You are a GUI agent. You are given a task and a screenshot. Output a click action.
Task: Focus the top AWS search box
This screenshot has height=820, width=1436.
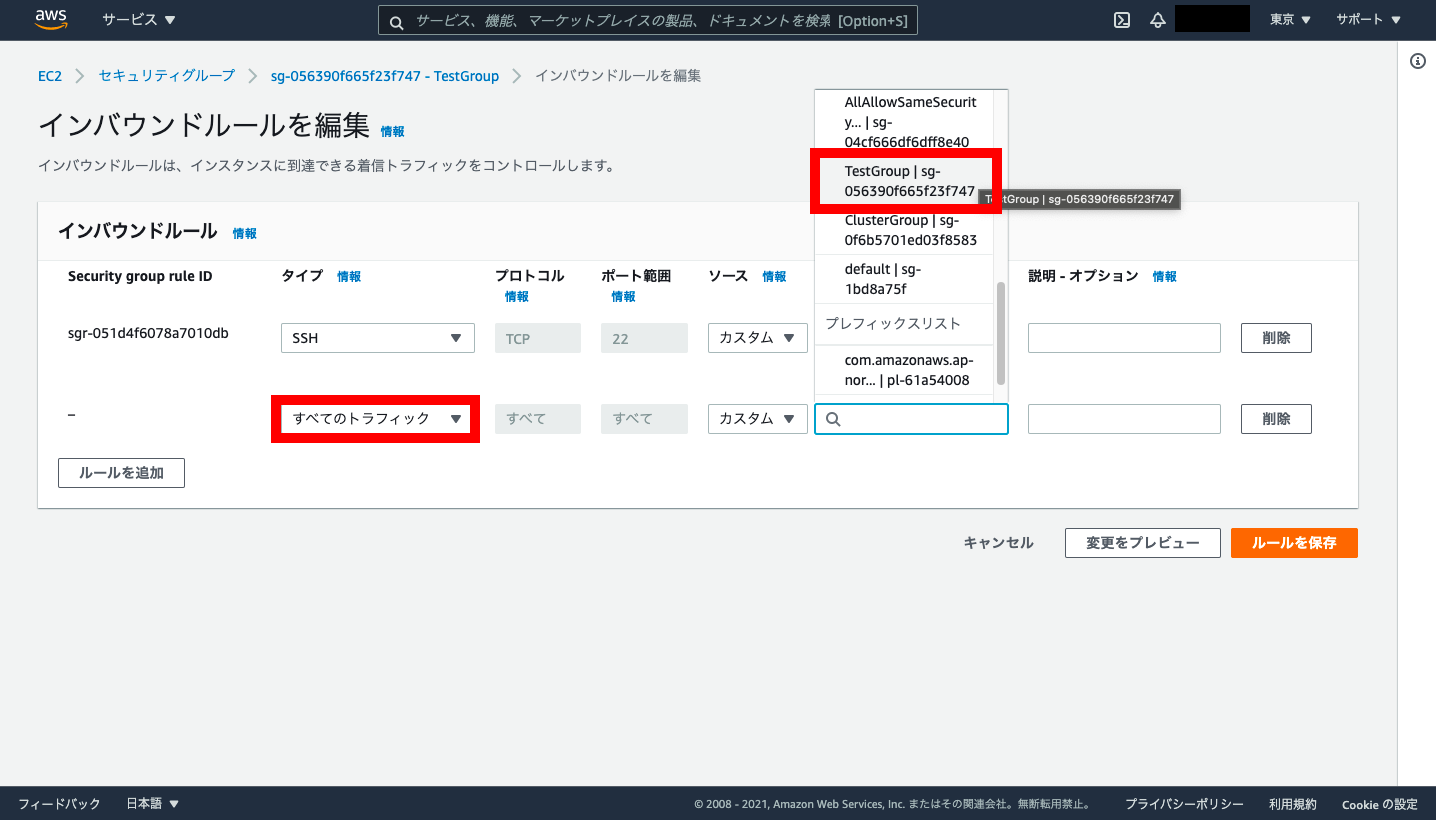pyautogui.click(x=648, y=21)
